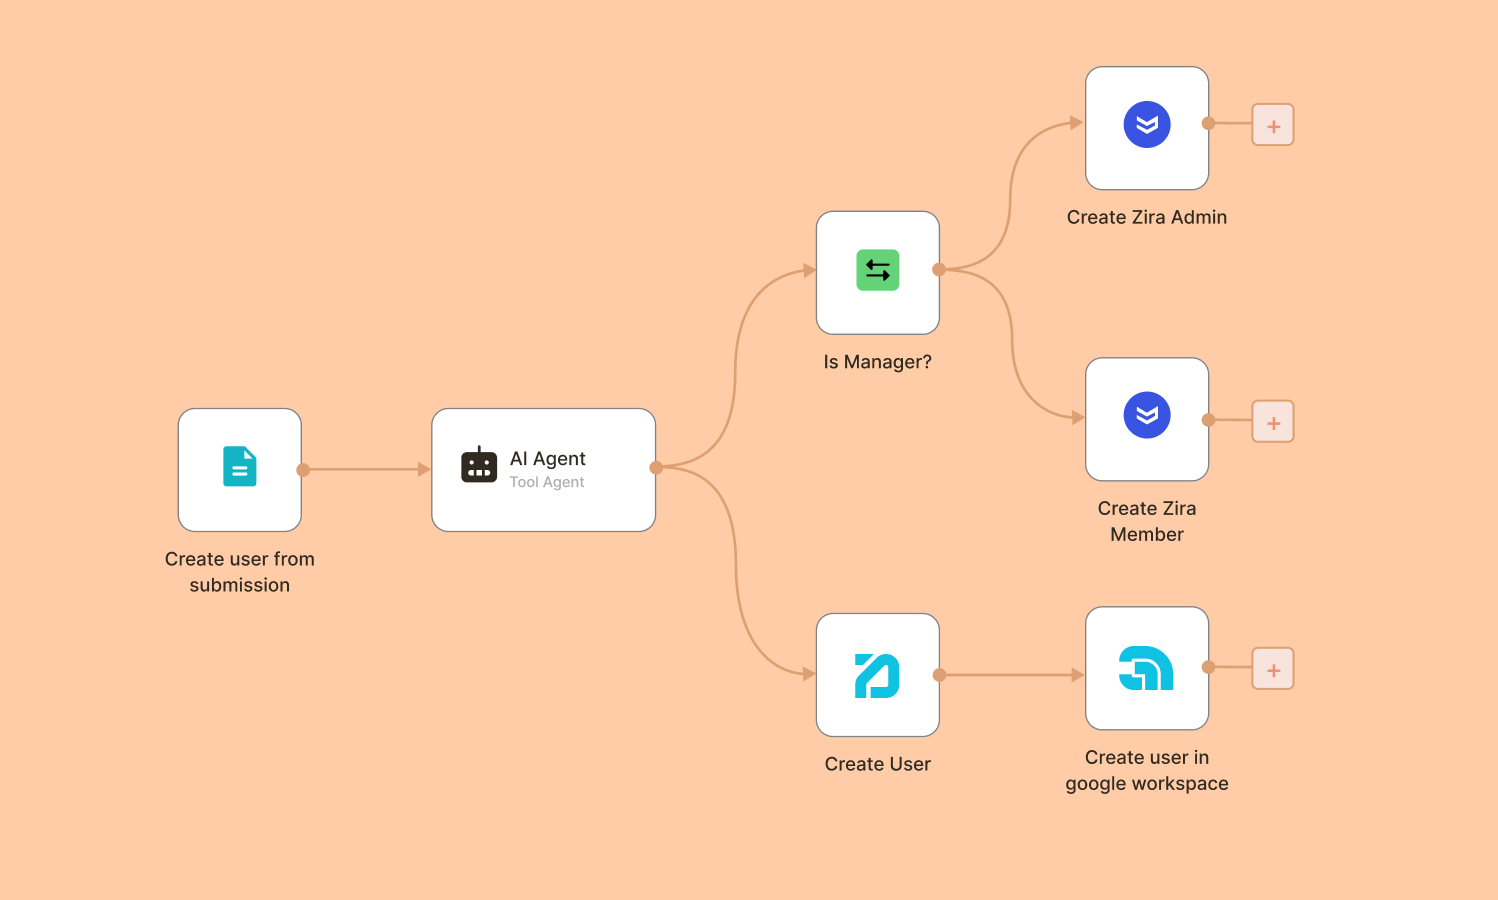The image size is (1498, 900).
Task: Select the AI Agent robot icon
Action: pos(479,465)
